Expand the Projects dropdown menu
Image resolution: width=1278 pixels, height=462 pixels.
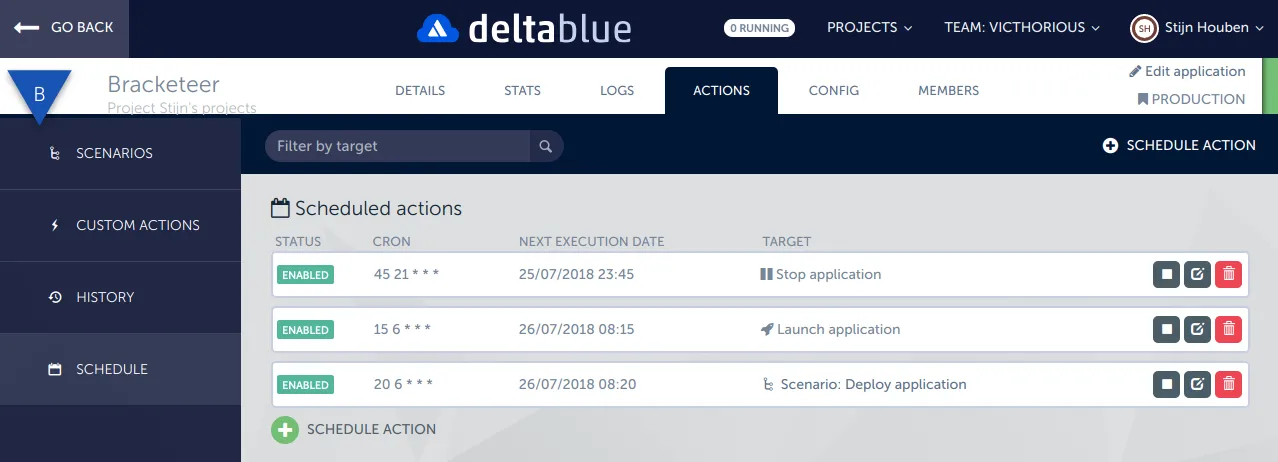click(x=869, y=28)
